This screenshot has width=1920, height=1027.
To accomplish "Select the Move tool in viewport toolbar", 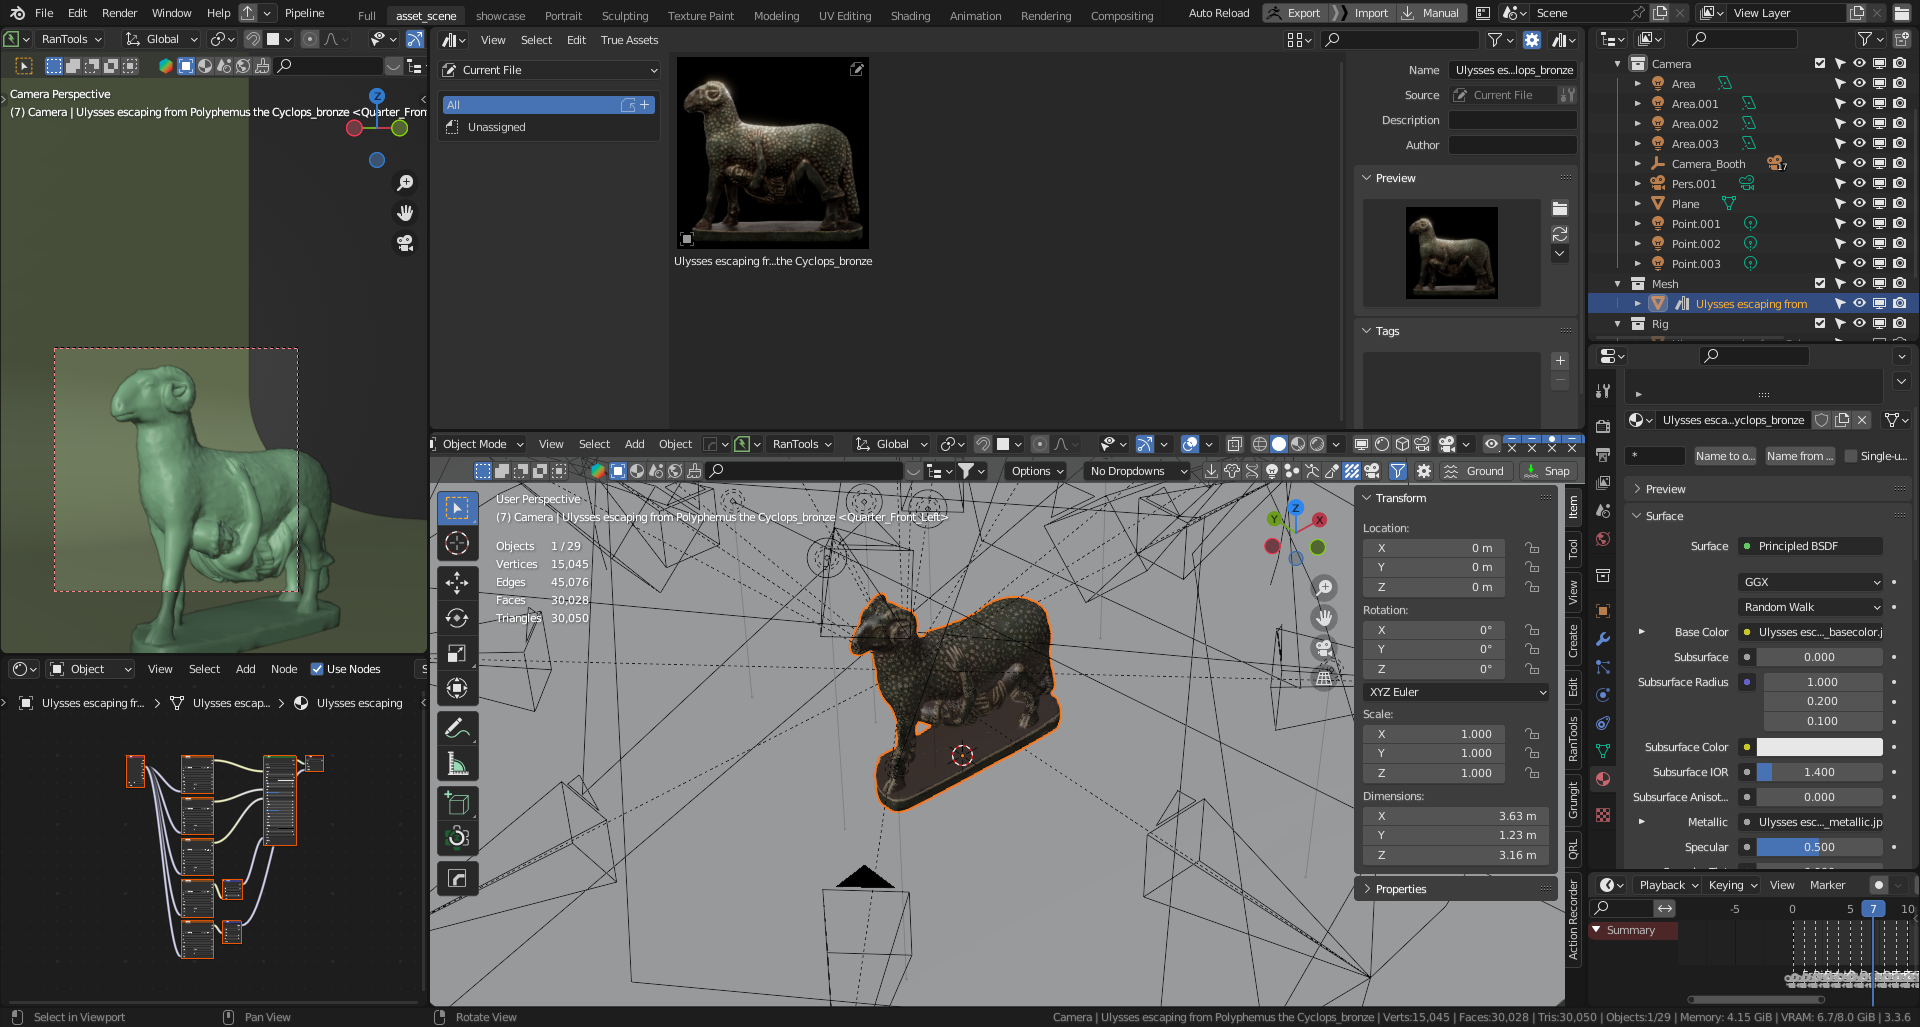I will pyautogui.click(x=457, y=582).
